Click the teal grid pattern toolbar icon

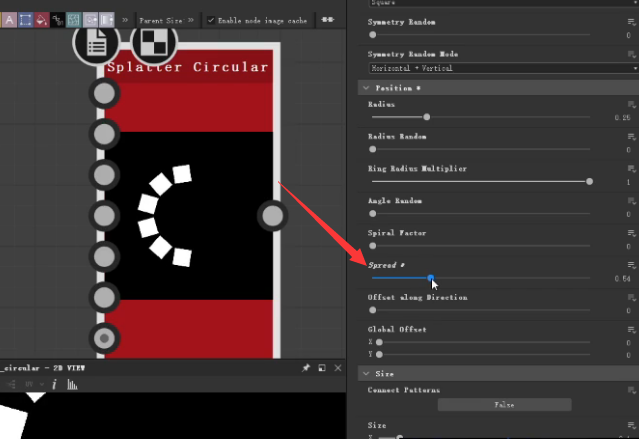[x=74, y=20]
